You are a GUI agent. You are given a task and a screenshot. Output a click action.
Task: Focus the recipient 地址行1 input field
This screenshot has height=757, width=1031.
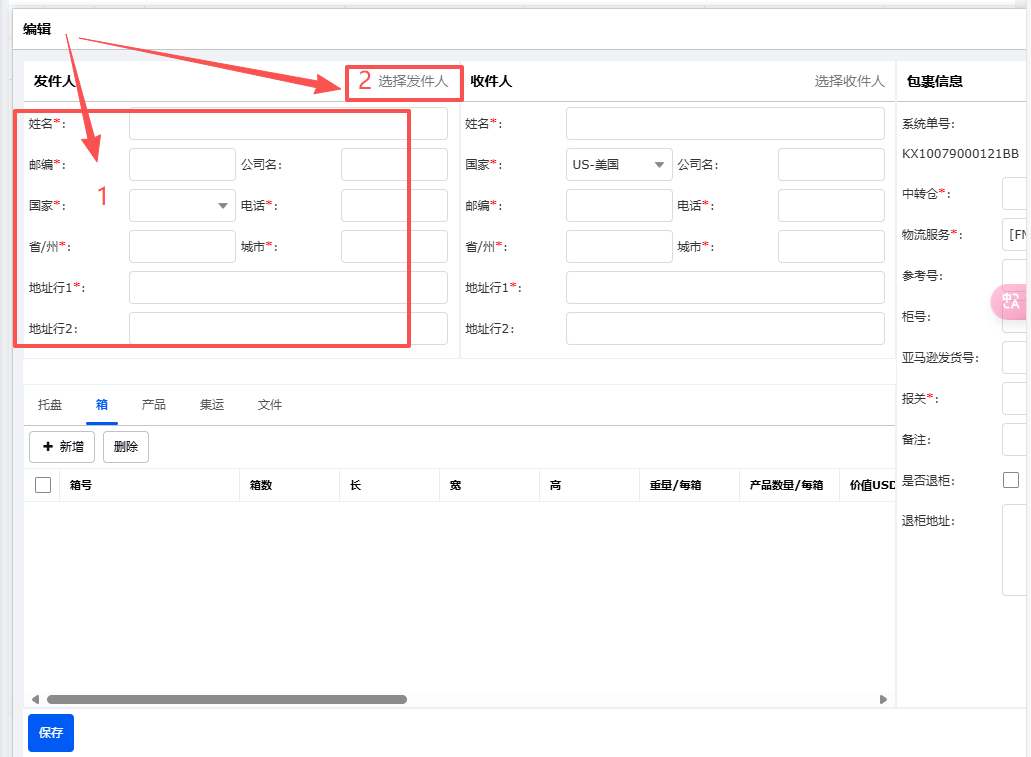[x=725, y=288]
